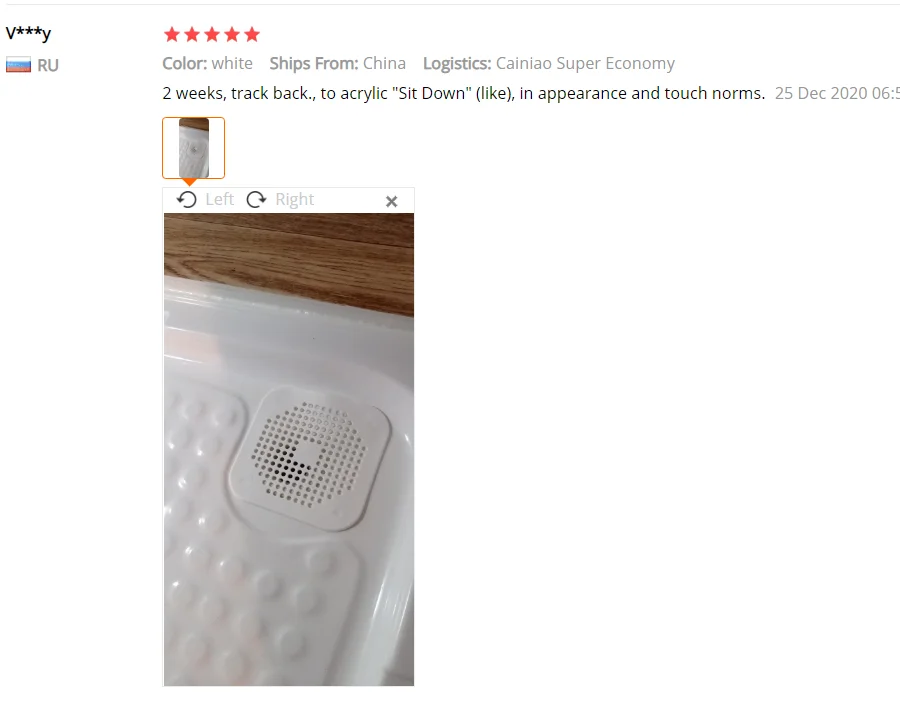Click the second red rating star
The image size is (900, 702).
click(x=192, y=34)
